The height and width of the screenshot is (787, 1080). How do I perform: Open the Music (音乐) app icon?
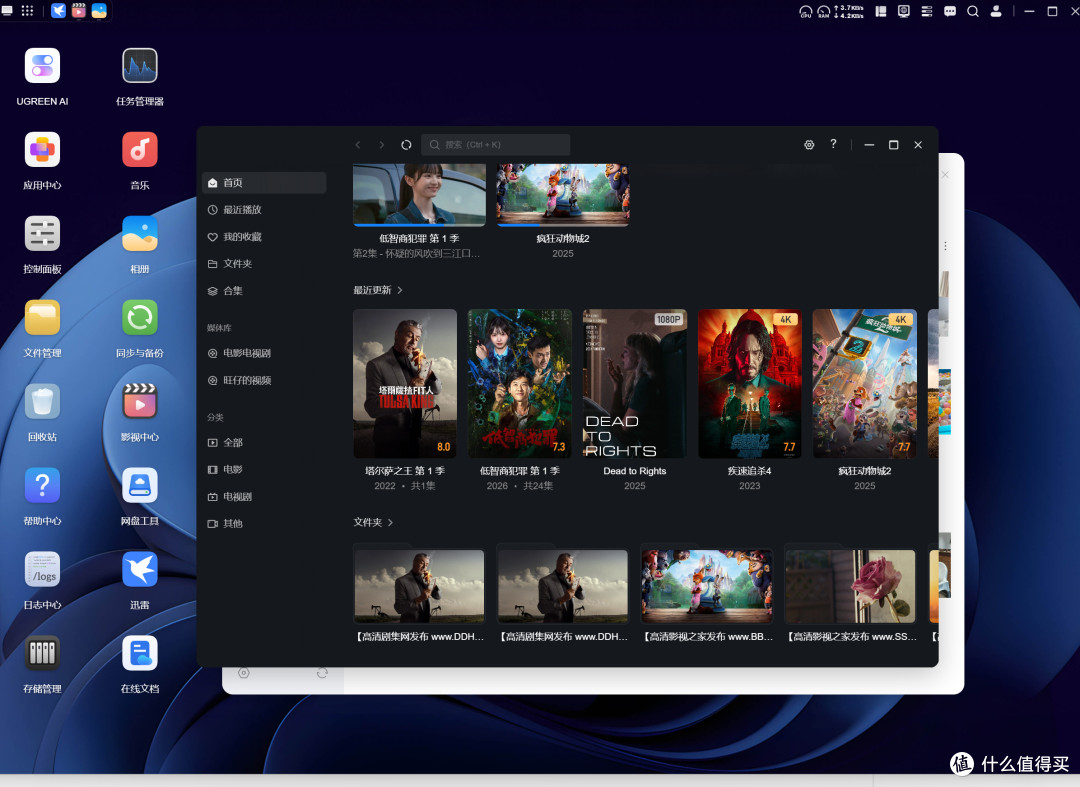coord(140,149)
